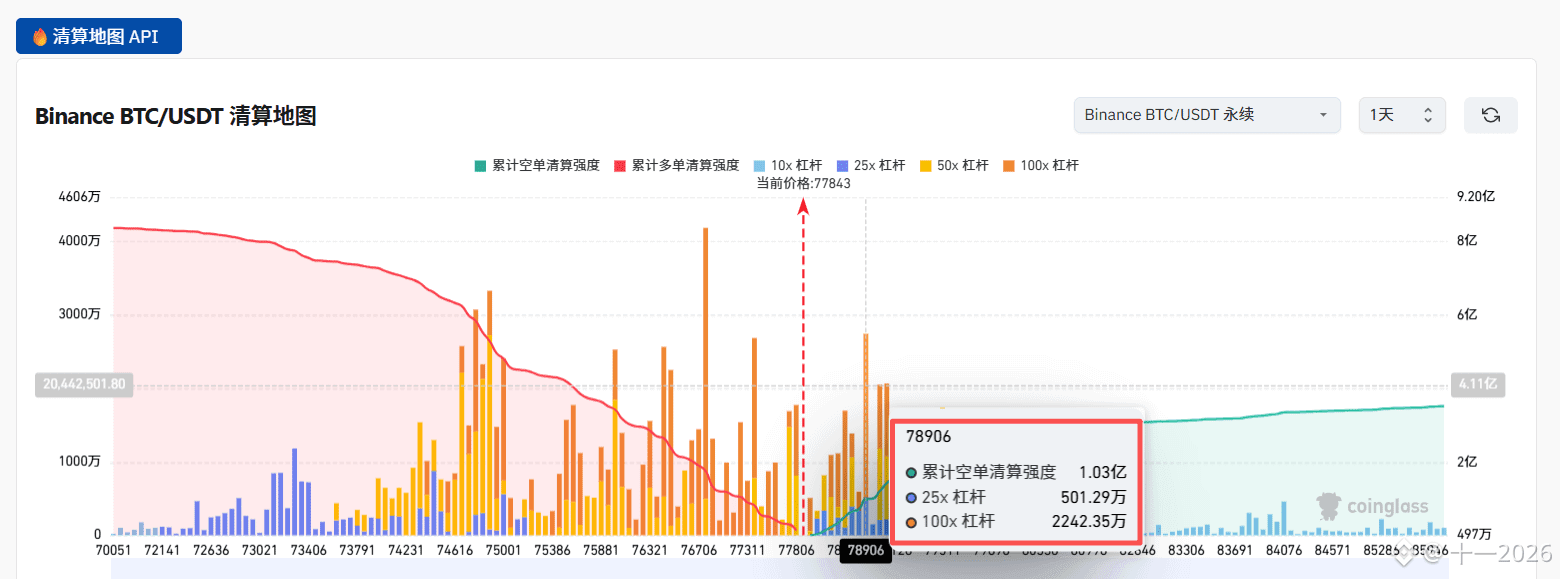Click the fire icon on API button
Image resolution: width=1560 pixels, height=579 pixels.
(40, 37)
